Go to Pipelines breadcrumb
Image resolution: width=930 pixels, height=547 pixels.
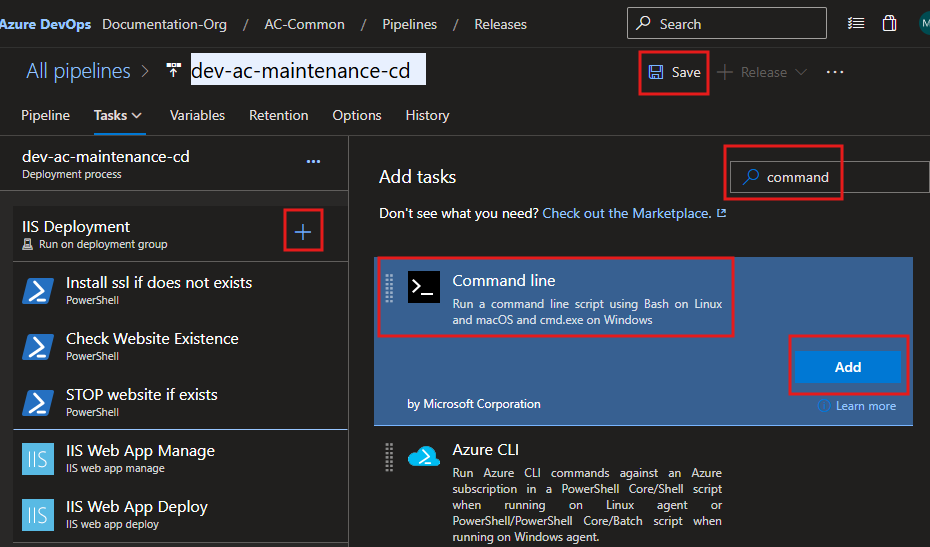pyautogui.click(x=409, y=24)
